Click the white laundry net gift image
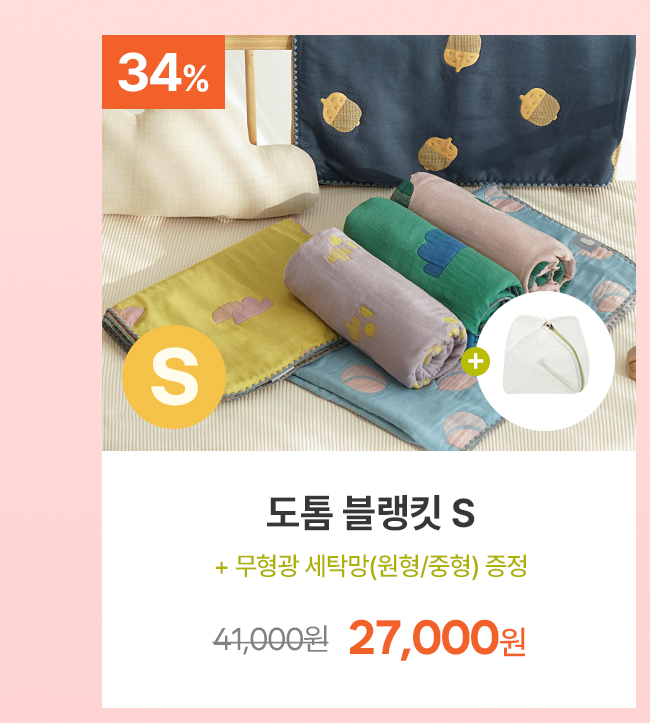 [x=546, y=361]
